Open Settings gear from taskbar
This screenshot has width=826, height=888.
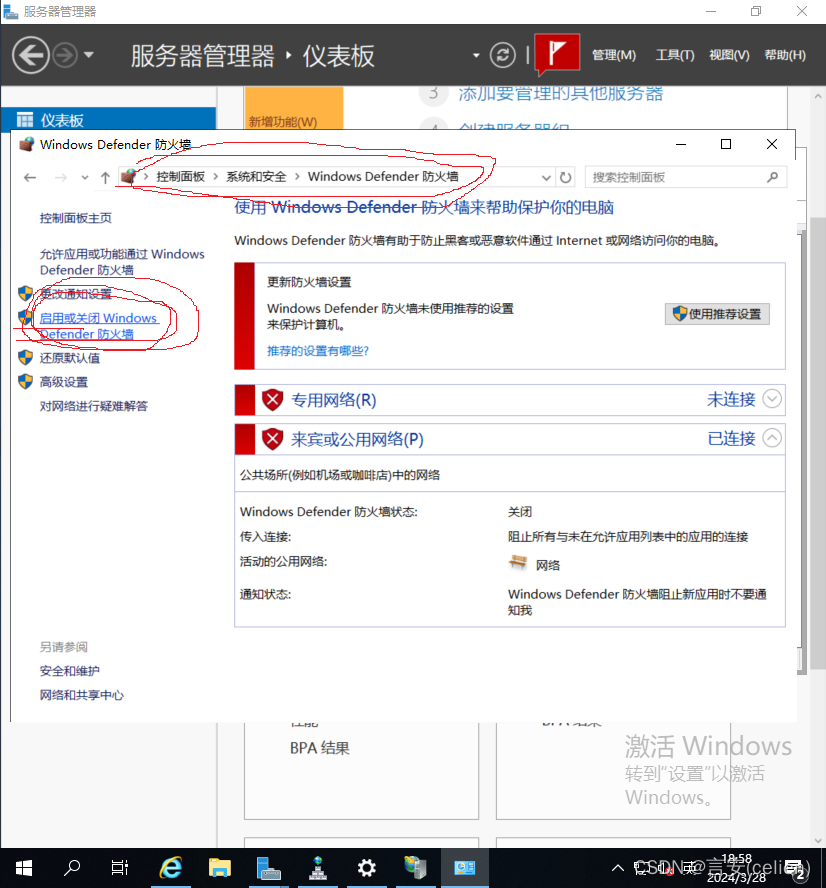pyautogui.click(x=366, y=868)
